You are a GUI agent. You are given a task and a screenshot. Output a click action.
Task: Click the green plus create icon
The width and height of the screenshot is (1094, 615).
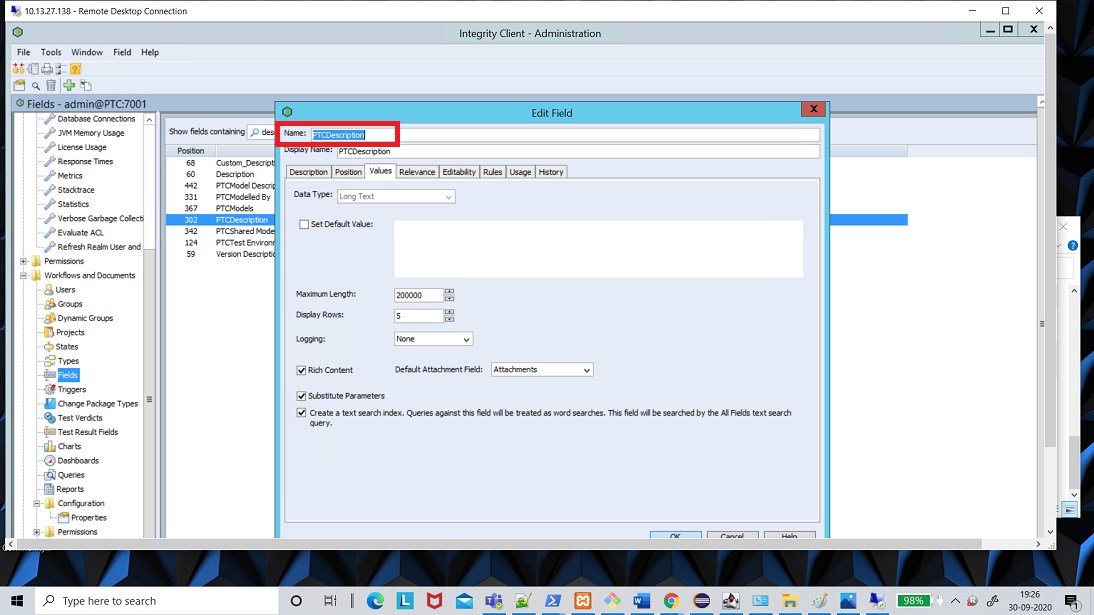click(69, 86)
